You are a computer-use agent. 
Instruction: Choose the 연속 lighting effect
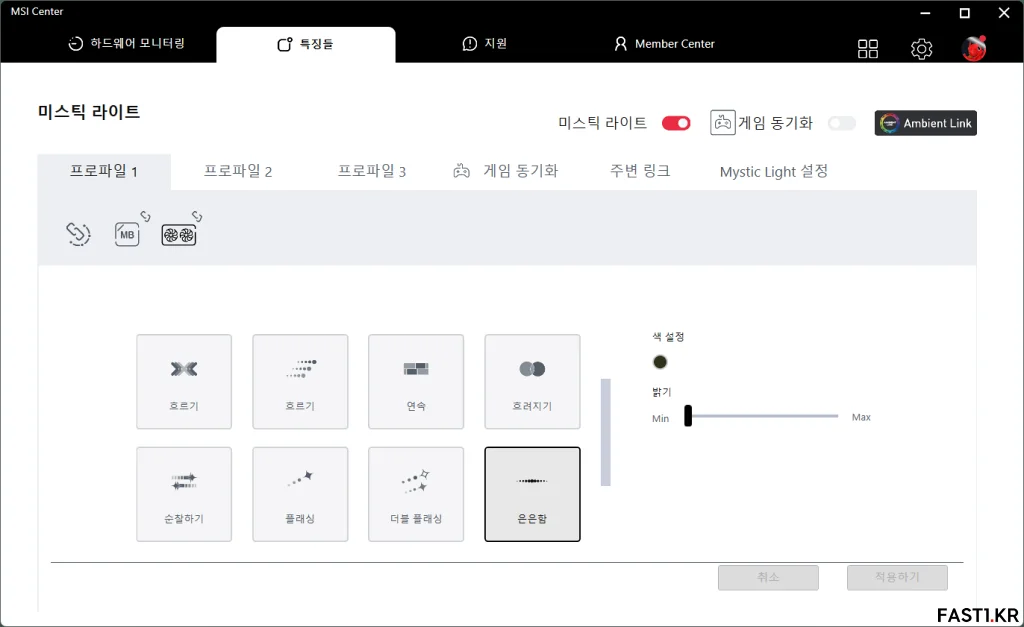coord(416,381)
